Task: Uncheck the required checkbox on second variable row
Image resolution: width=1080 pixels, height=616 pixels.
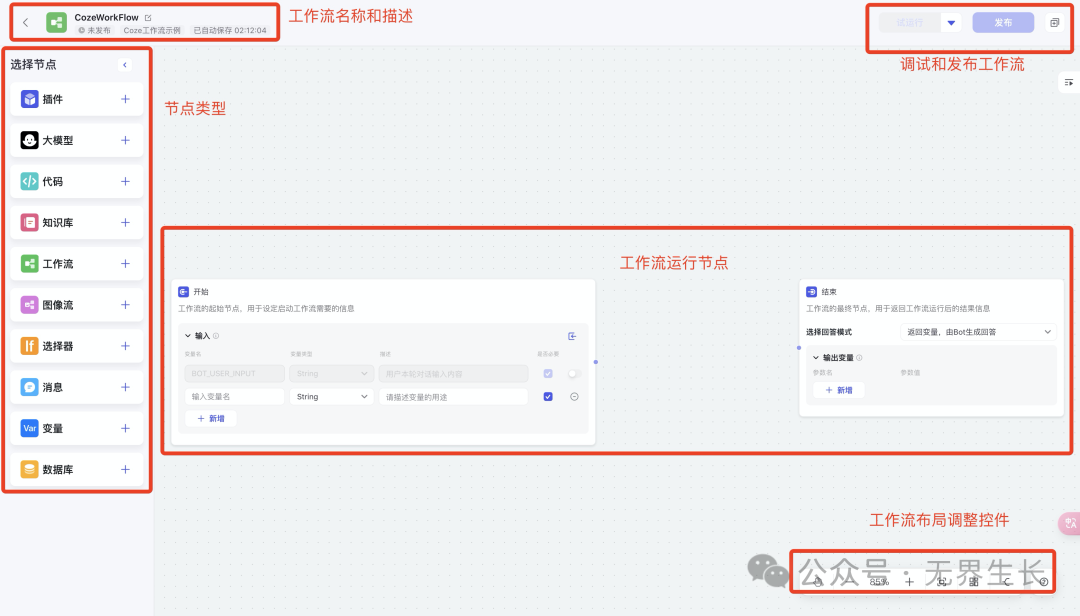Action: (548, 397)
